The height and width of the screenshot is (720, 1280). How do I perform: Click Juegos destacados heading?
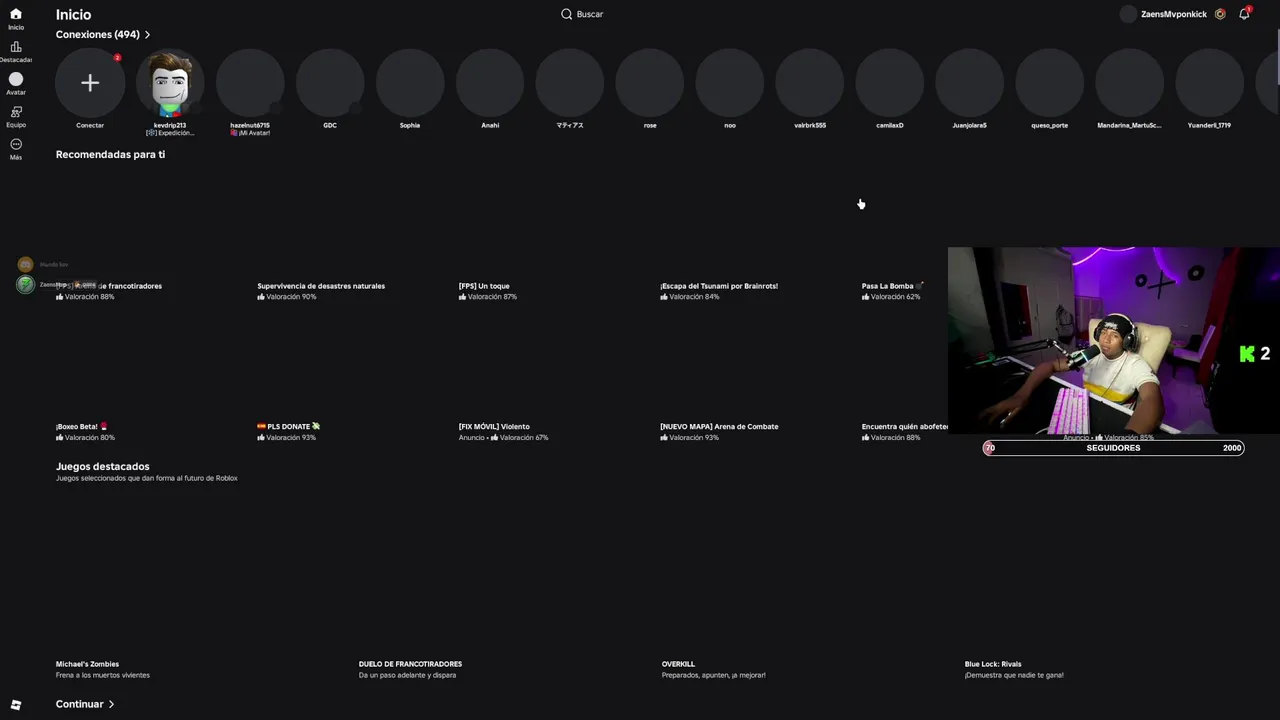[102, 467]
